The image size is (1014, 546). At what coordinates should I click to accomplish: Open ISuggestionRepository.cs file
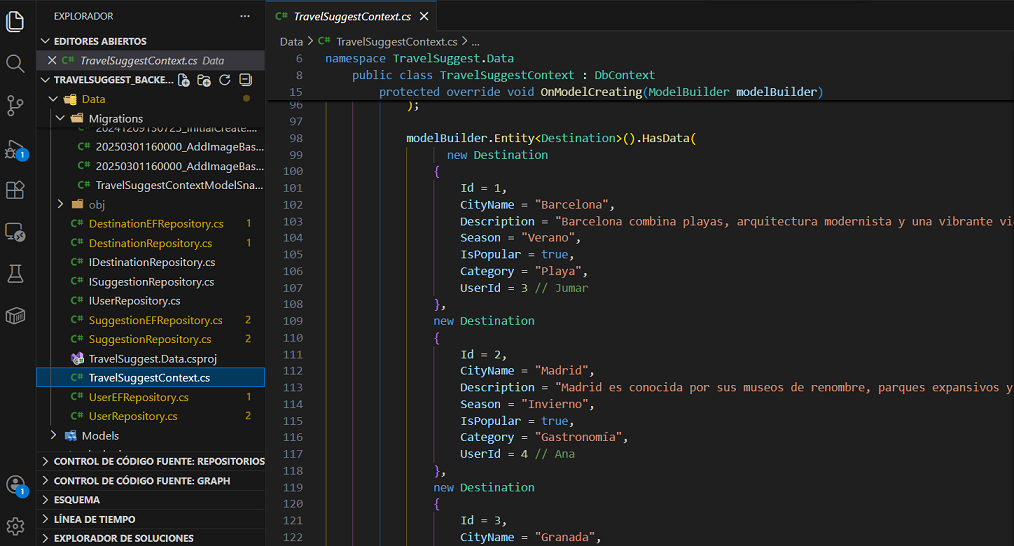pos(151,281)
